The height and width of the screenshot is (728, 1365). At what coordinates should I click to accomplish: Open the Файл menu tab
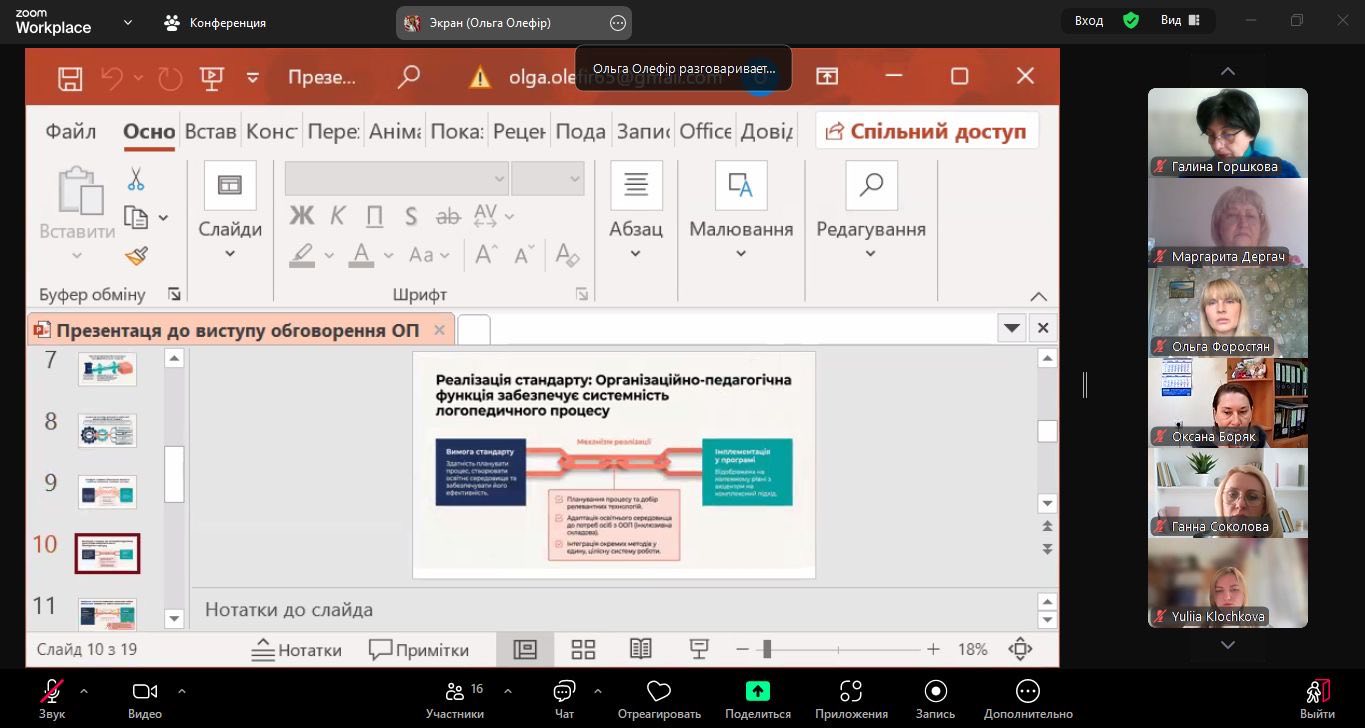tap(71, 131)
